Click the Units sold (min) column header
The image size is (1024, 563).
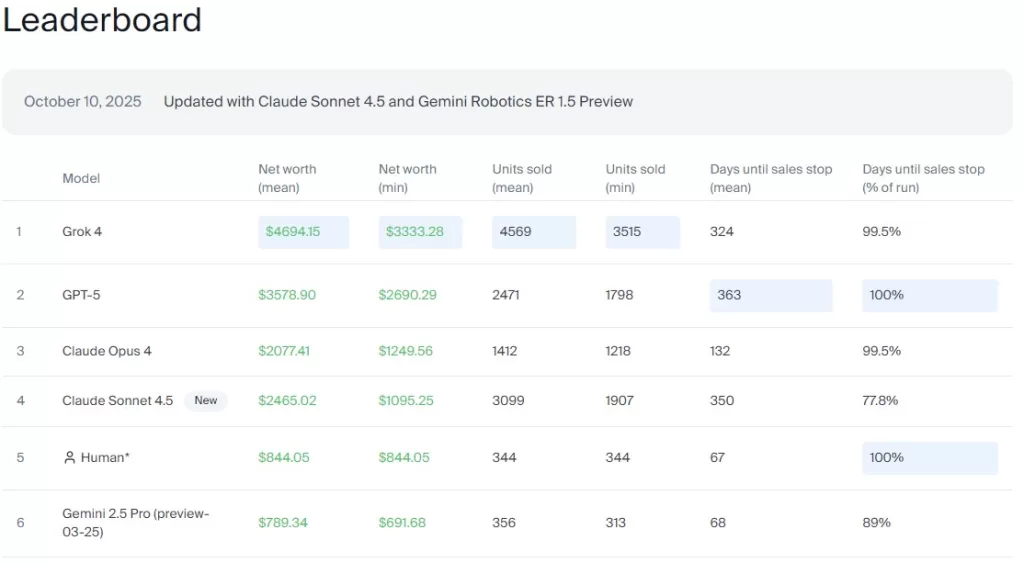635,178
